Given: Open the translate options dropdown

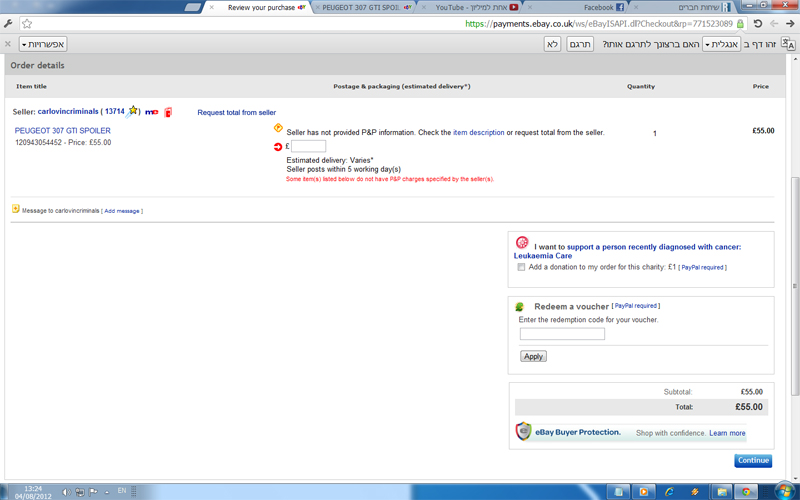Looking at the screenshot, I should click(x=43, y=44).
